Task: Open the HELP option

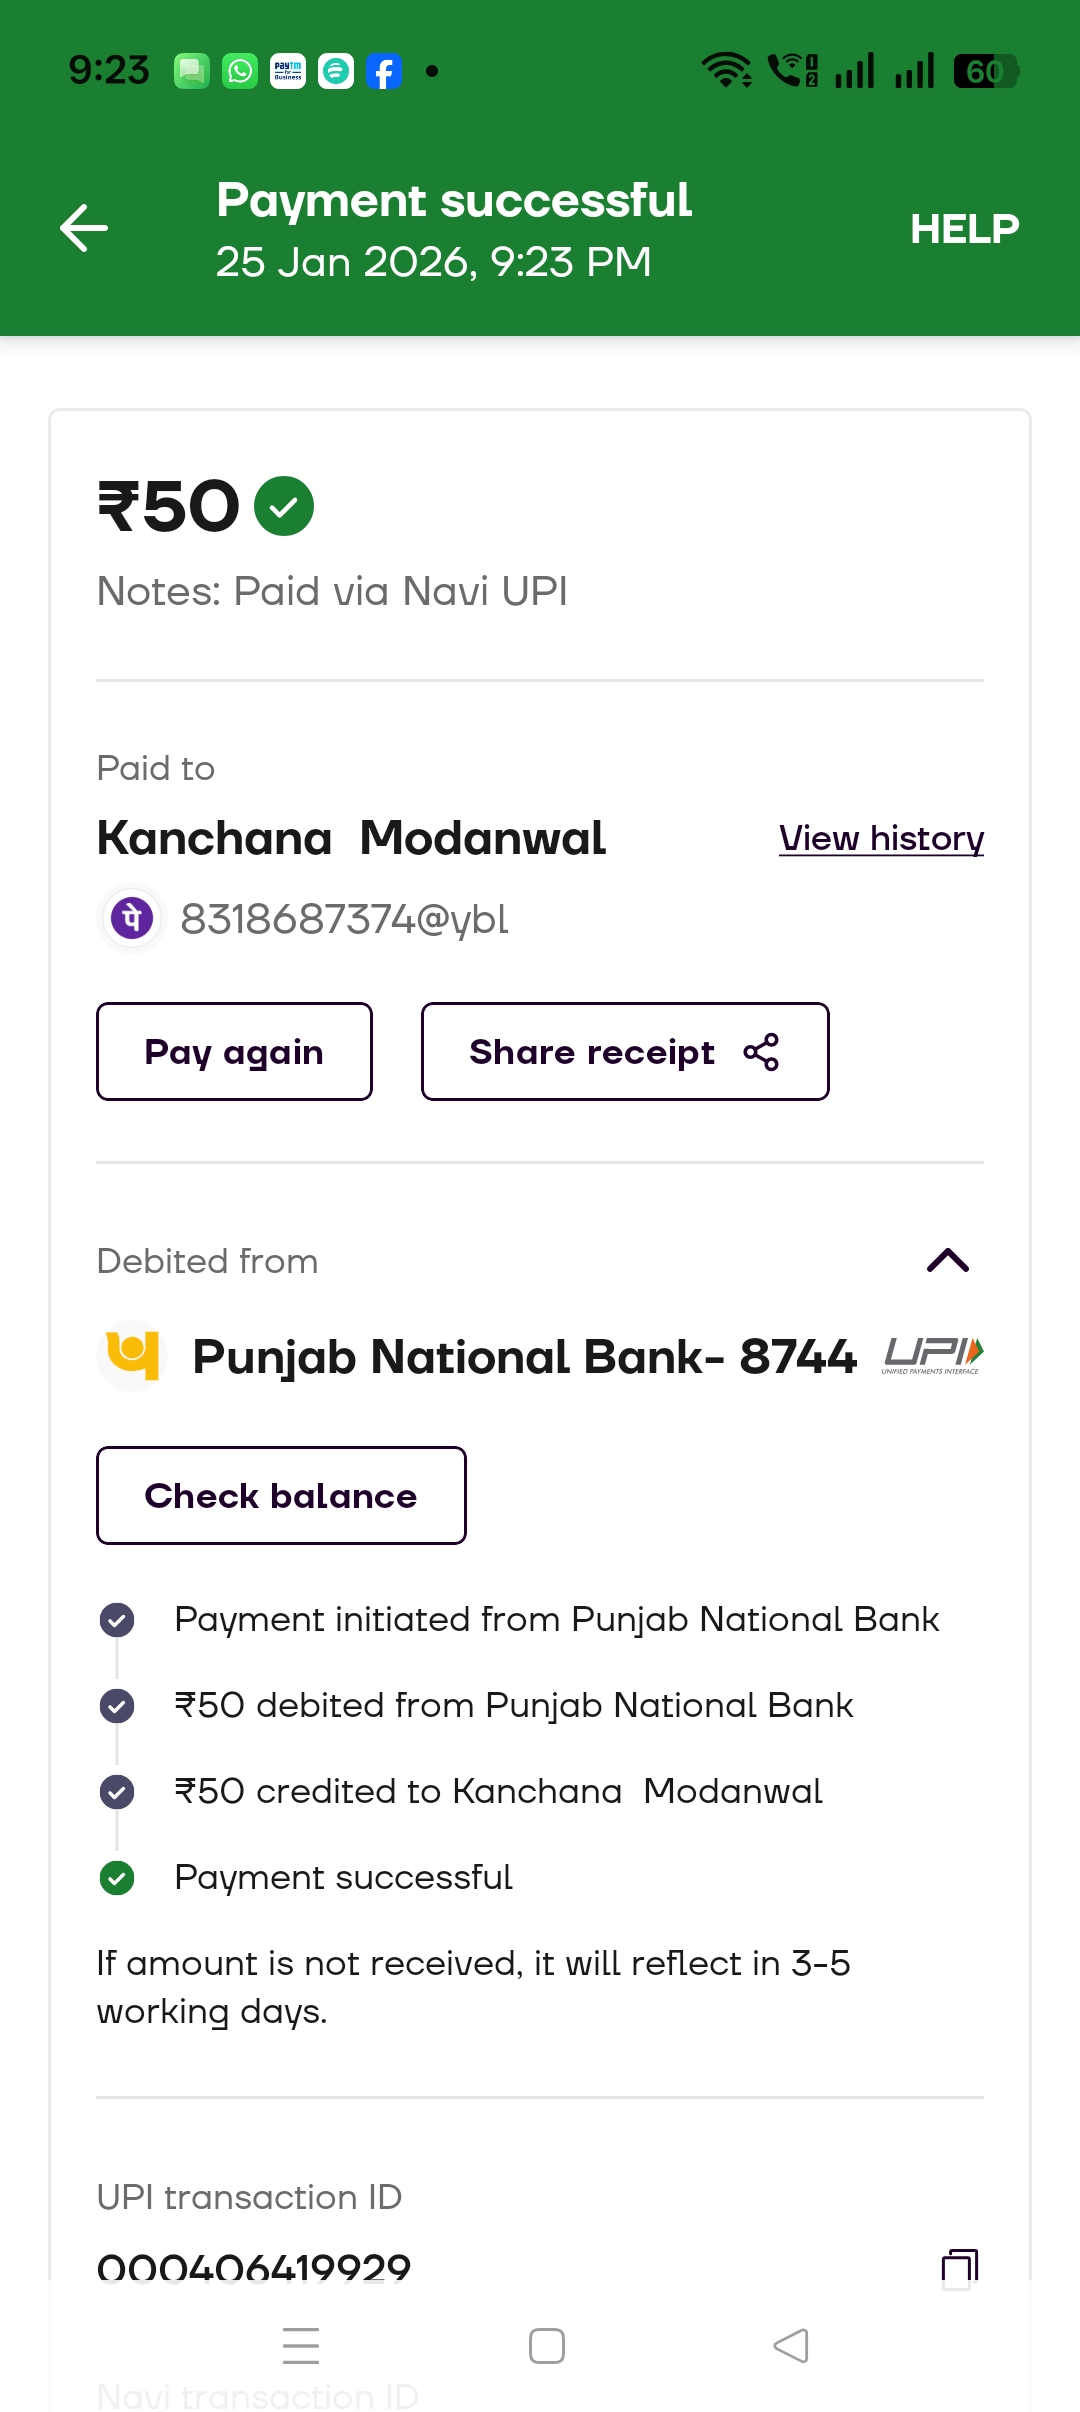Action: (964, 229)
